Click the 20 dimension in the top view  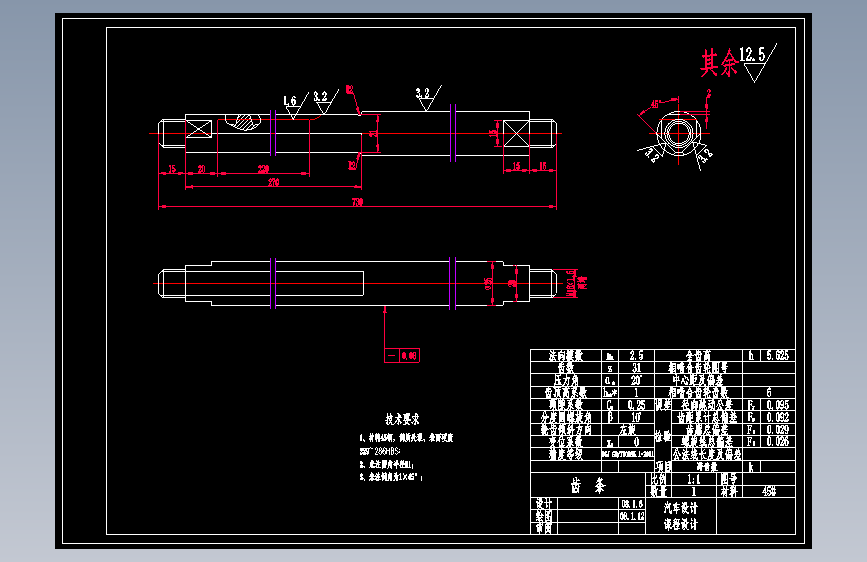pos(201,169)
